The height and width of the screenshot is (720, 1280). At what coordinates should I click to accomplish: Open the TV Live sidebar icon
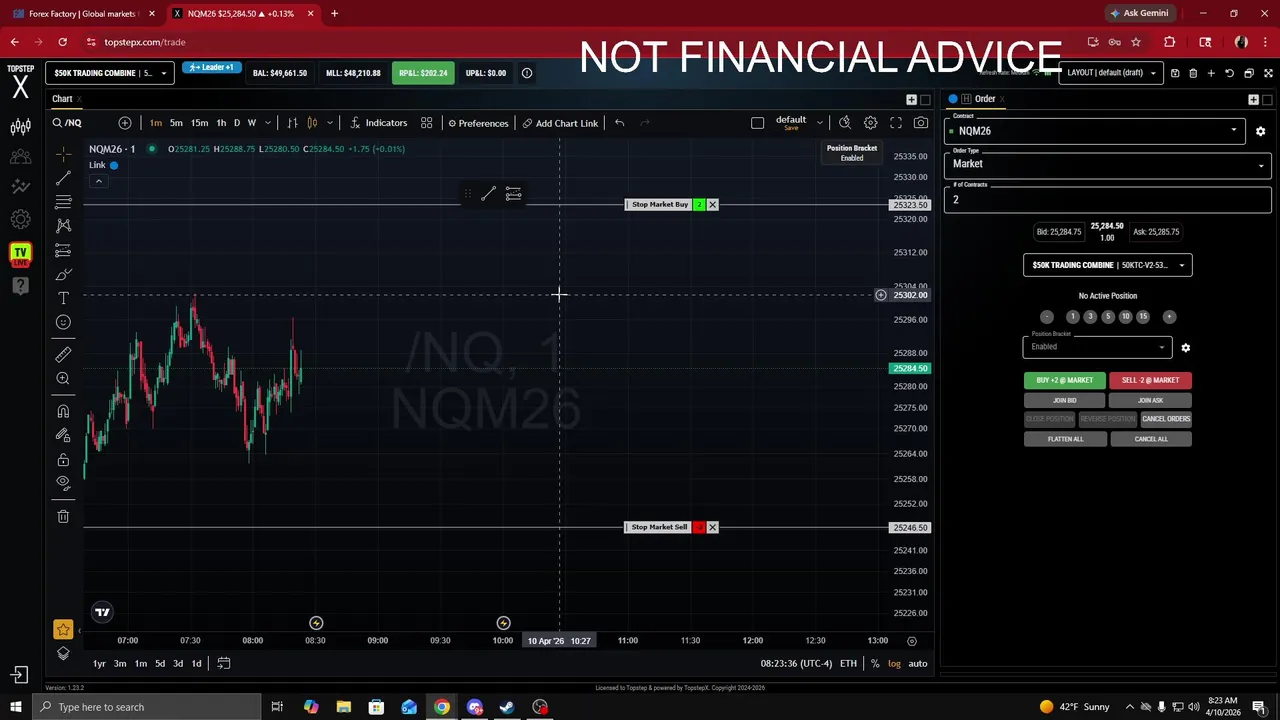point(20,254)
